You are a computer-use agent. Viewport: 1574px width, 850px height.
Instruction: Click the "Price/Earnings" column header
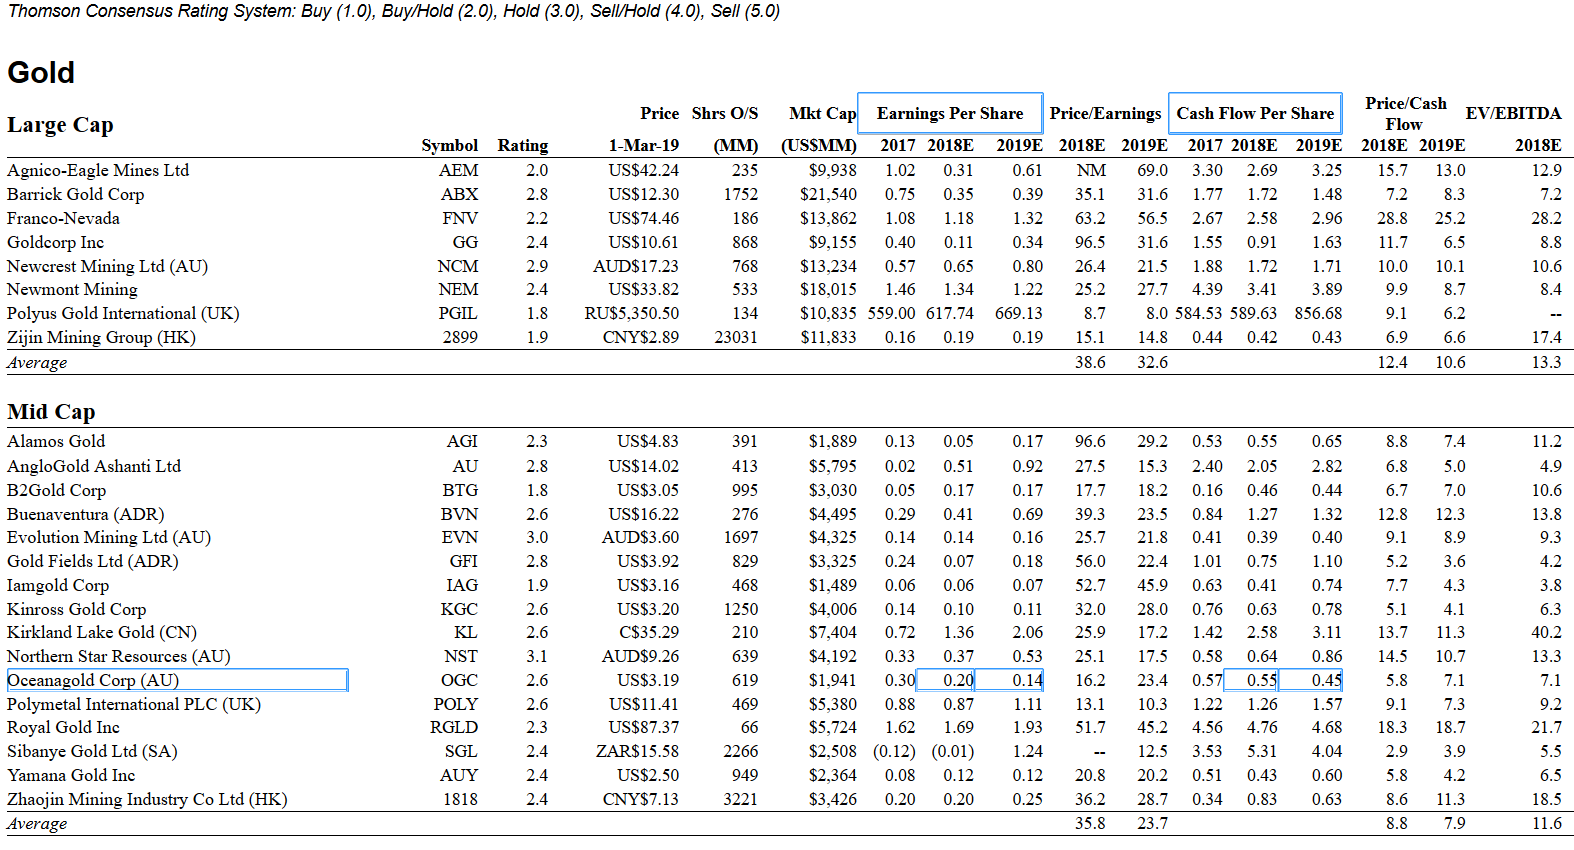click(x=1105, y=113)
